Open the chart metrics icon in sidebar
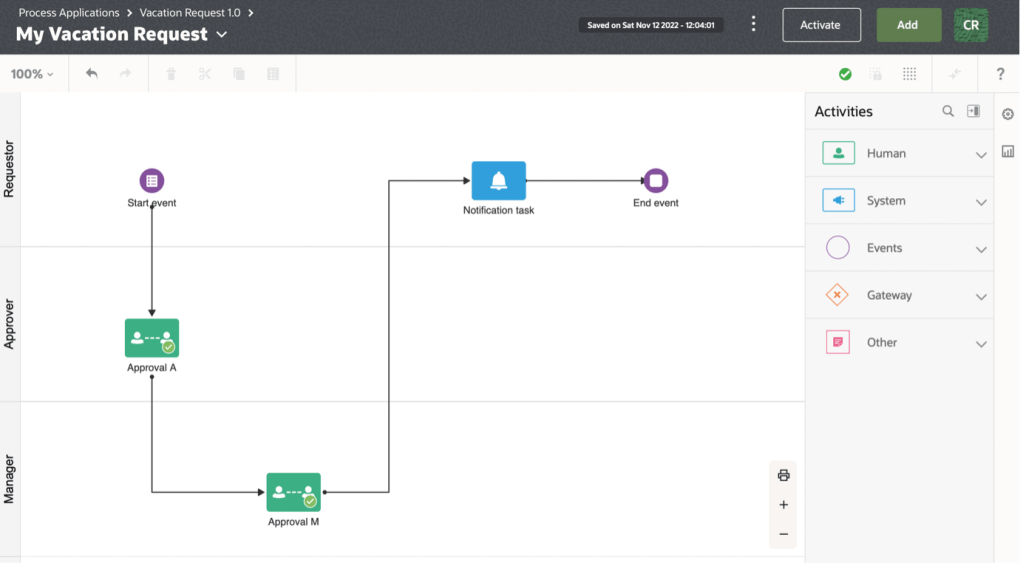The height and width of the screenshot is (566, 1023). coord(1007,152)
